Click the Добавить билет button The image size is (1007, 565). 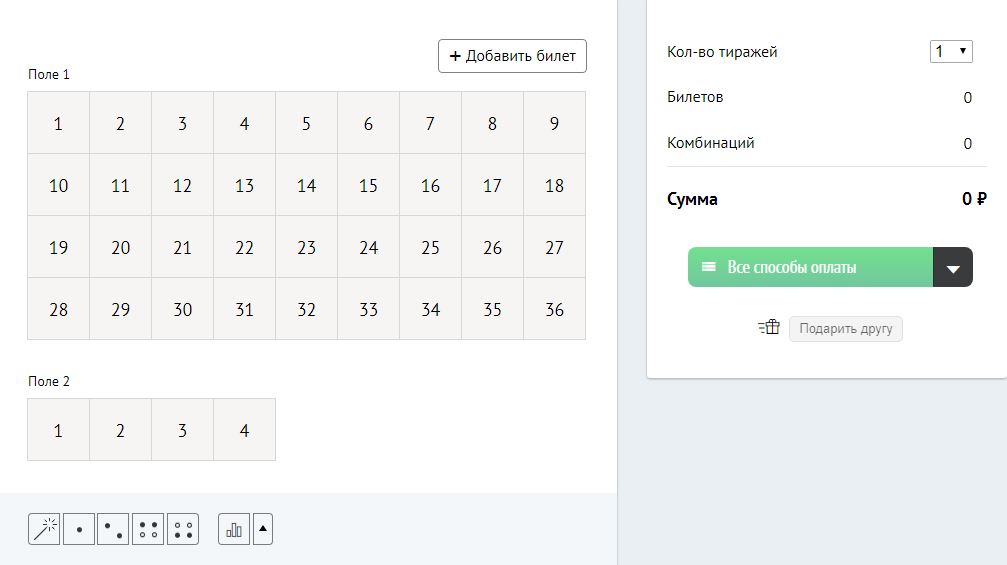click(x=512, y=56)
